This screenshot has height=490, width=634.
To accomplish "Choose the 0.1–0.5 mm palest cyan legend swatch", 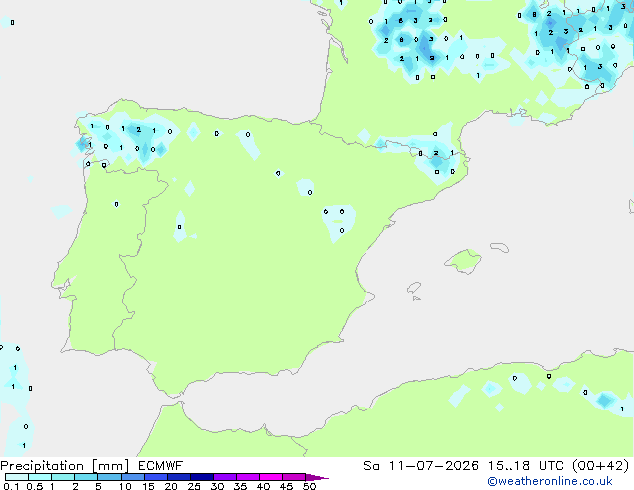I will tap(17, 477).
